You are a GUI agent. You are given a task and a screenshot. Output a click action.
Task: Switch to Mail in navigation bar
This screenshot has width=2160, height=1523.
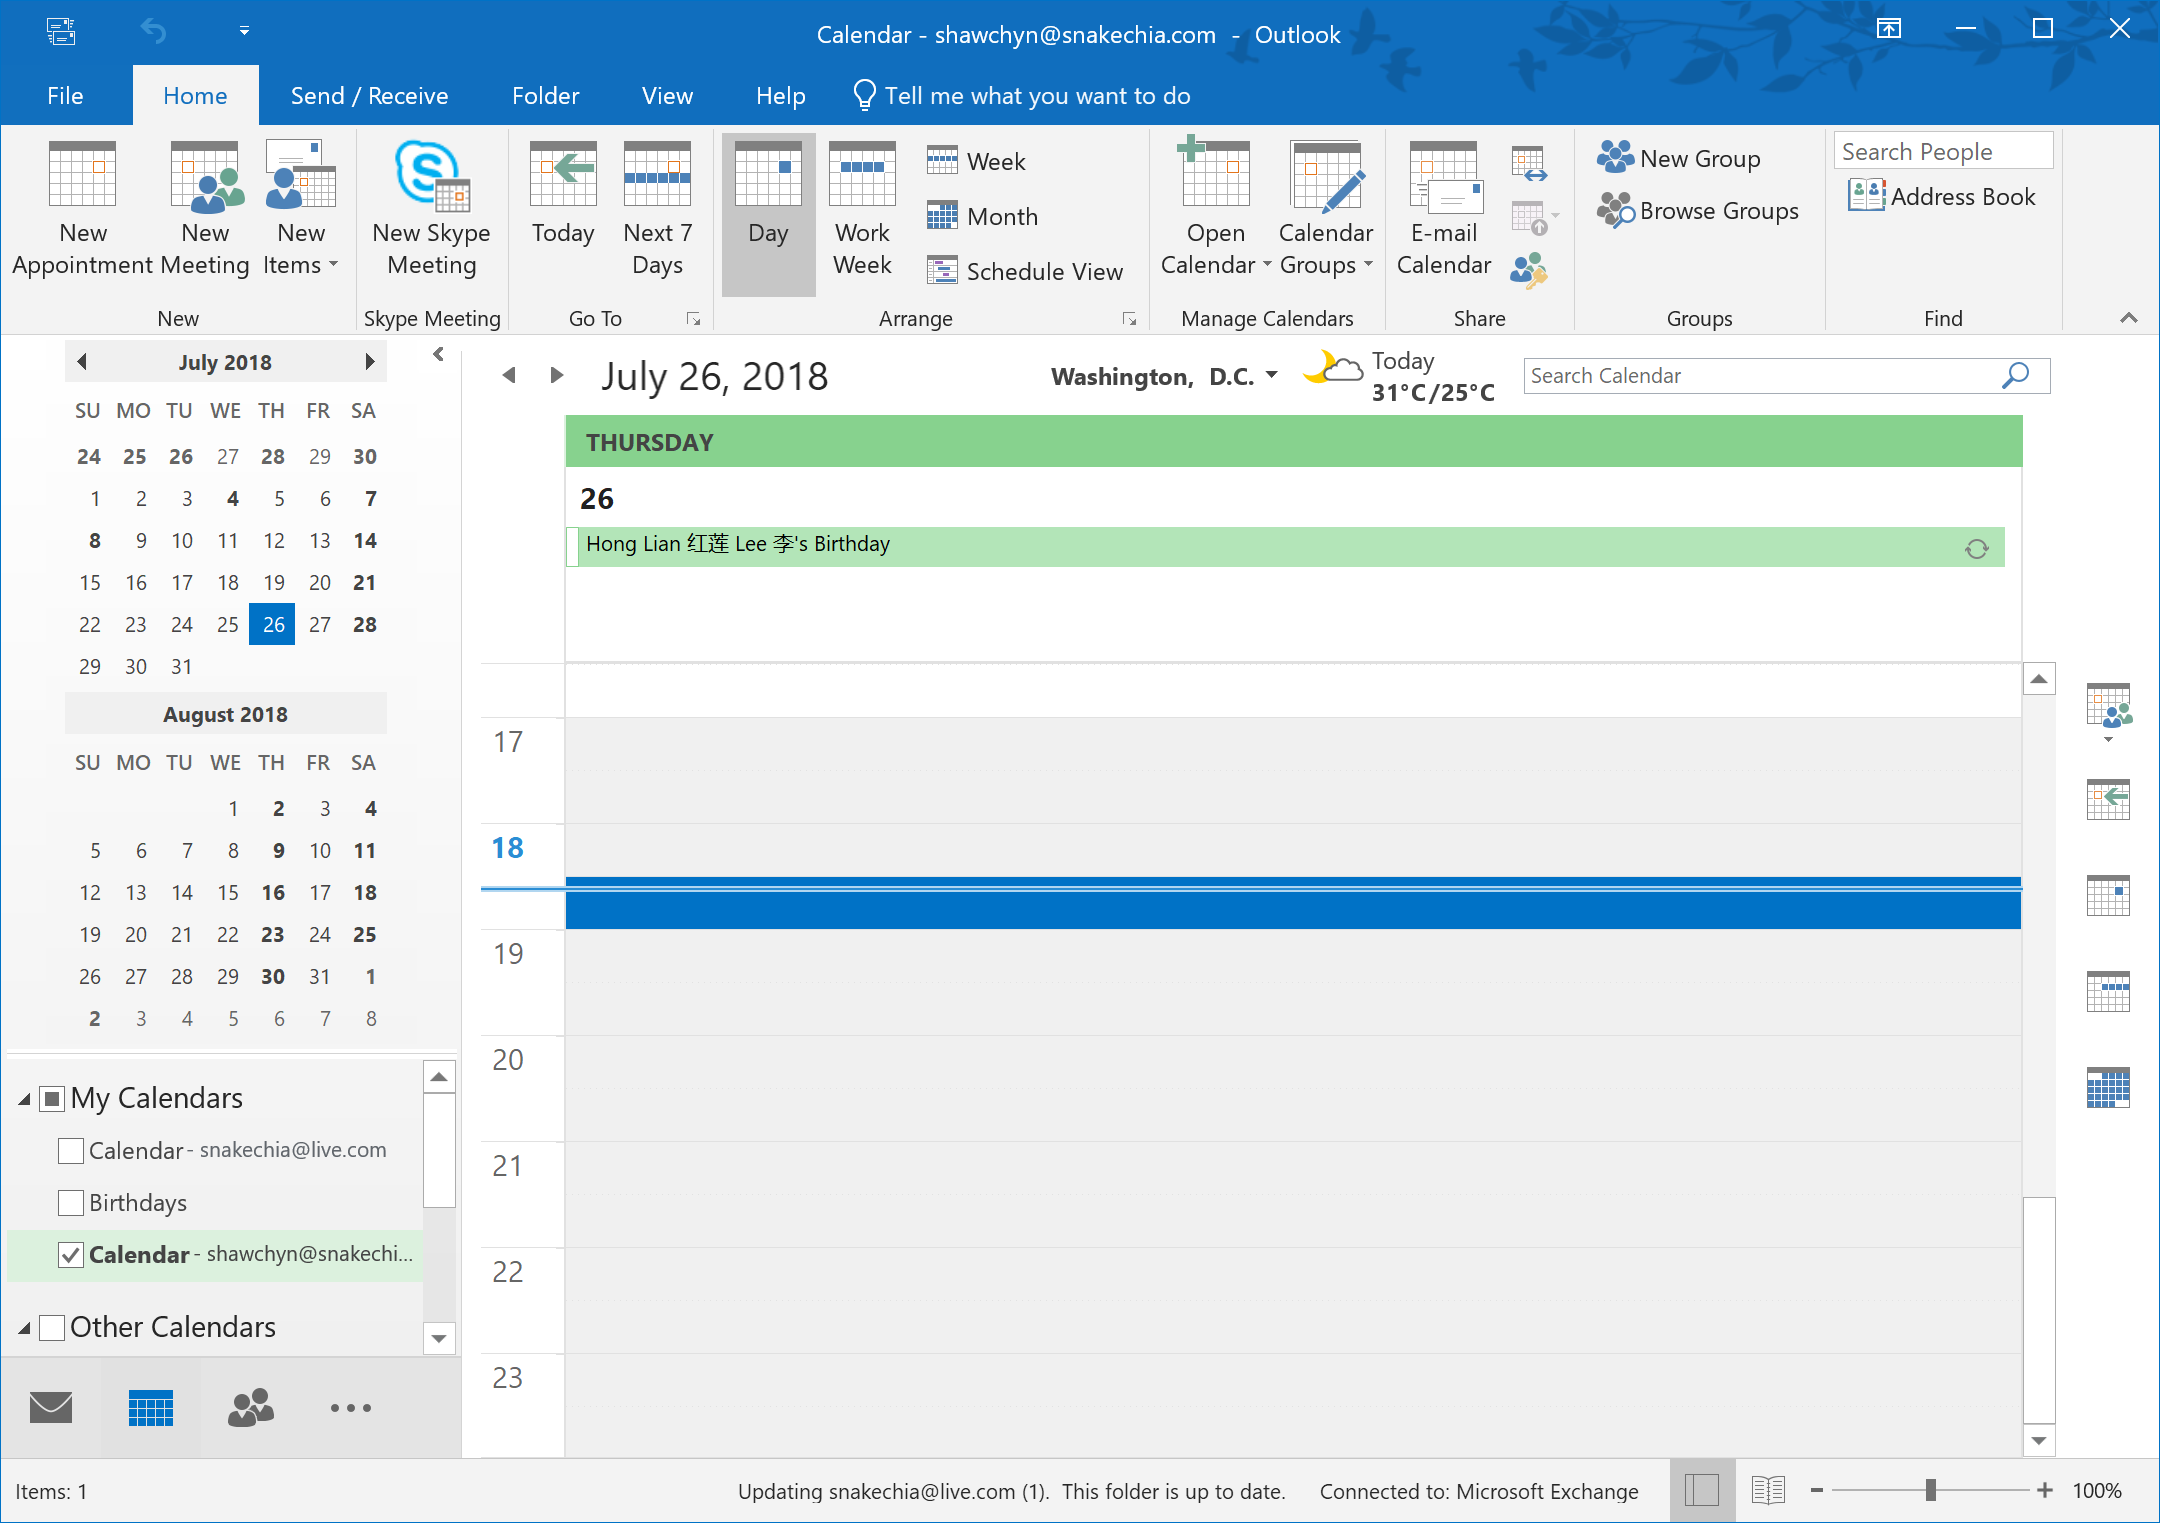pos(51,1408)
